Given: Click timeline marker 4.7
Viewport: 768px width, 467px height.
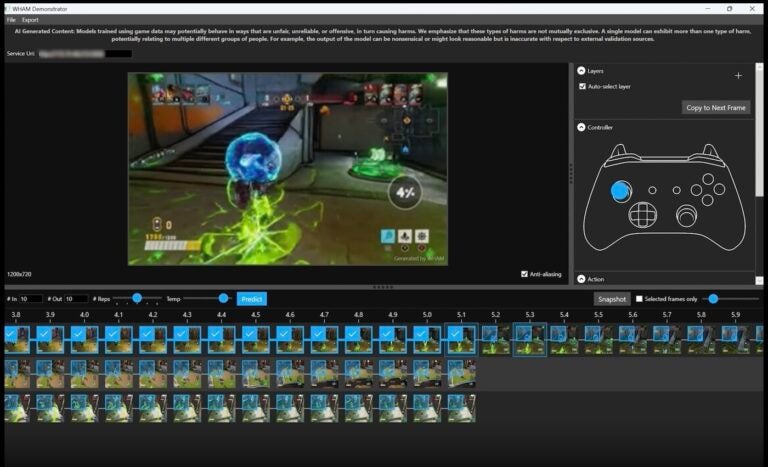Looking at the screenshot, I should point(324,315).
